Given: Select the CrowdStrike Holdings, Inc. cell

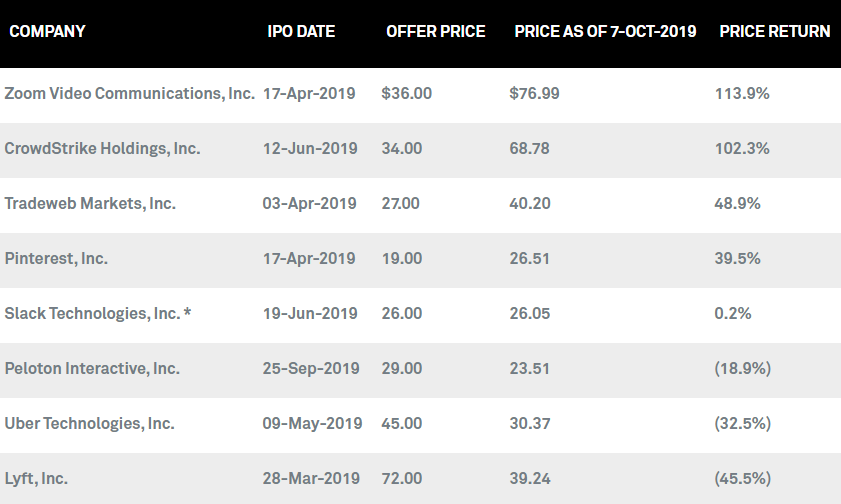Looking at the screenshot, I should point(102,149).
